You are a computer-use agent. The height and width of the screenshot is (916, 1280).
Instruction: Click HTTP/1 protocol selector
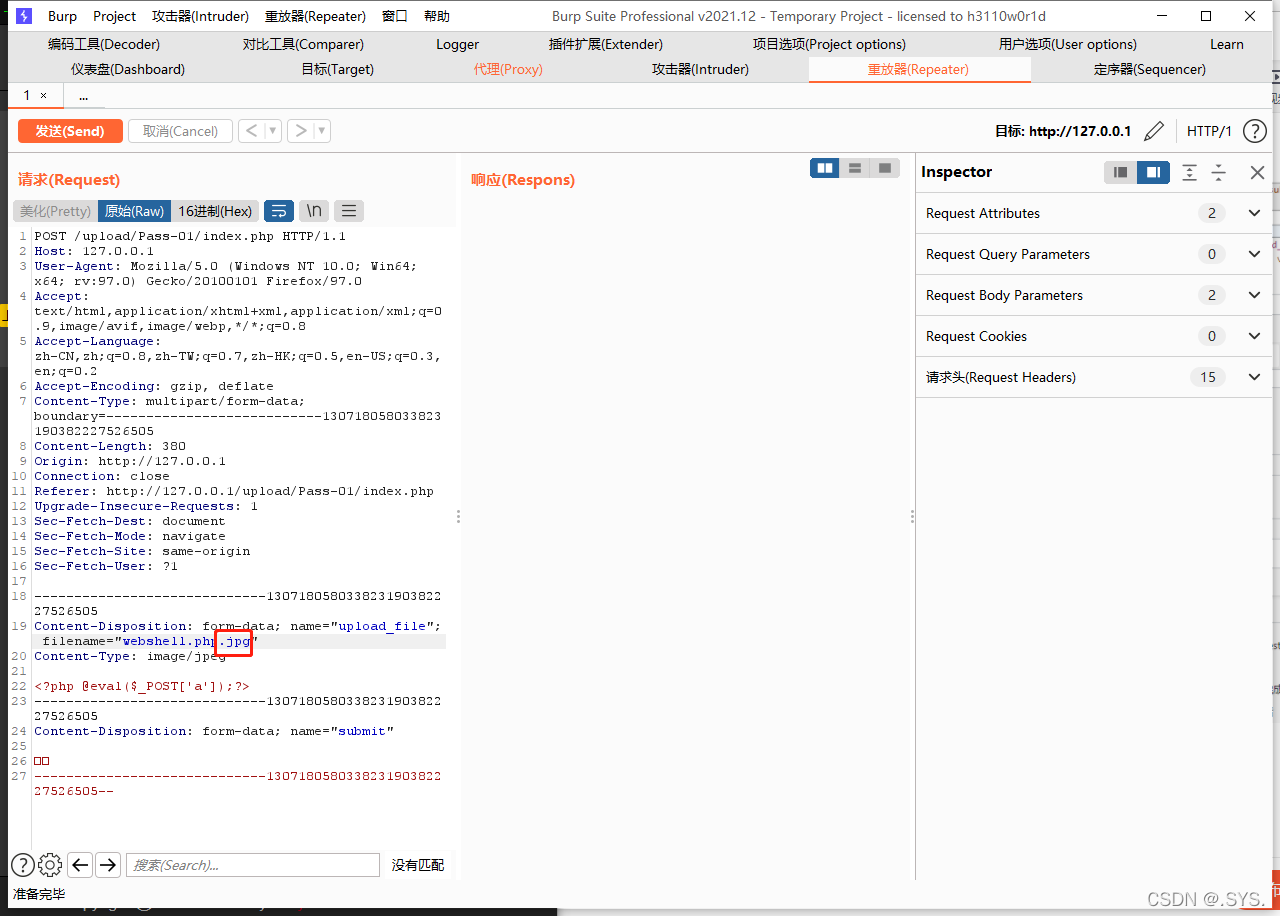click(x=1209, y=131)
